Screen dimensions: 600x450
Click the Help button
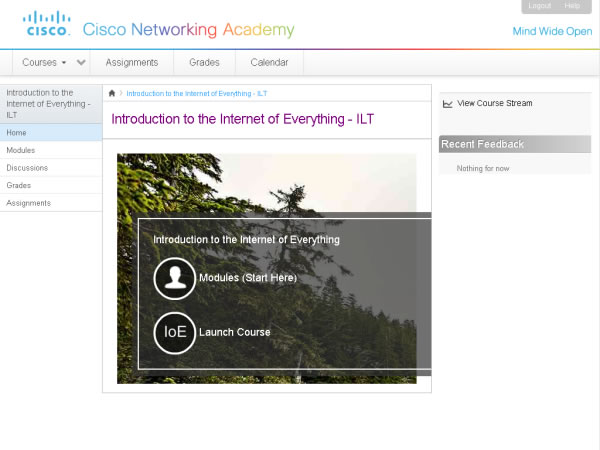[572, 6]
